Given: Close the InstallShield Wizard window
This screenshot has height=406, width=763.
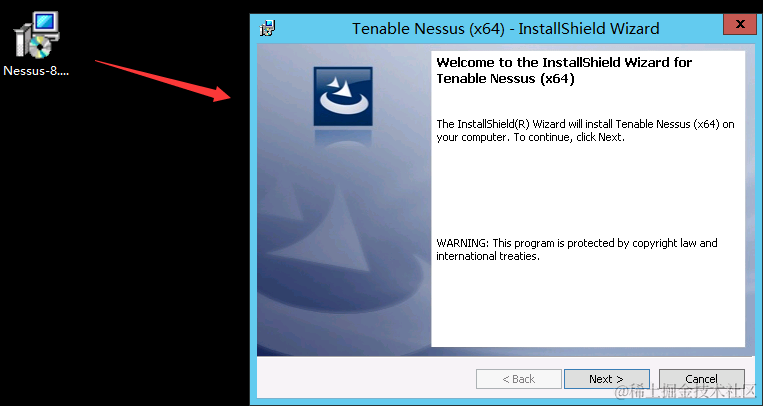Looking at the screenshot, I should coord(740,24).
